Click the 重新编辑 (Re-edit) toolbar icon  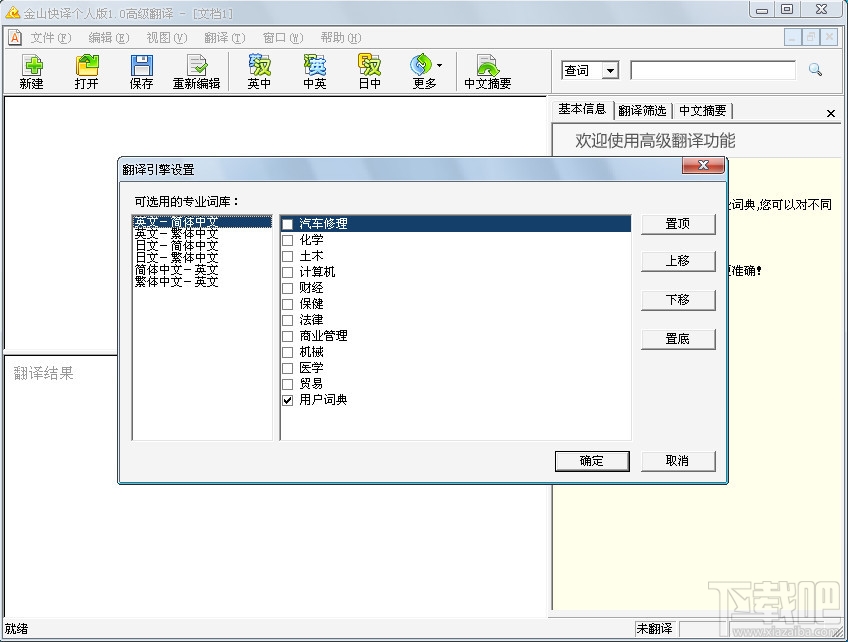click(x=196, y=71)
